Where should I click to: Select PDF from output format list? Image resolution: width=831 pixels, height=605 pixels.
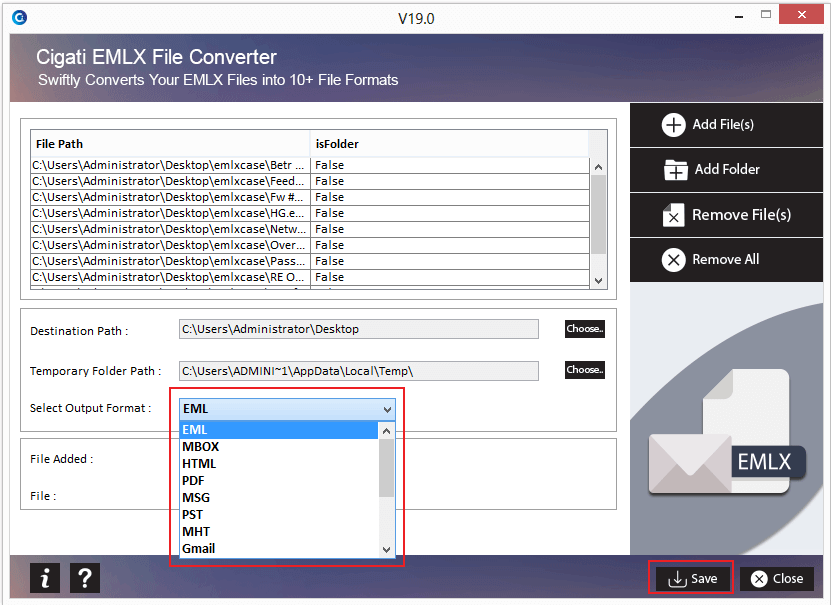pos(279,481)
